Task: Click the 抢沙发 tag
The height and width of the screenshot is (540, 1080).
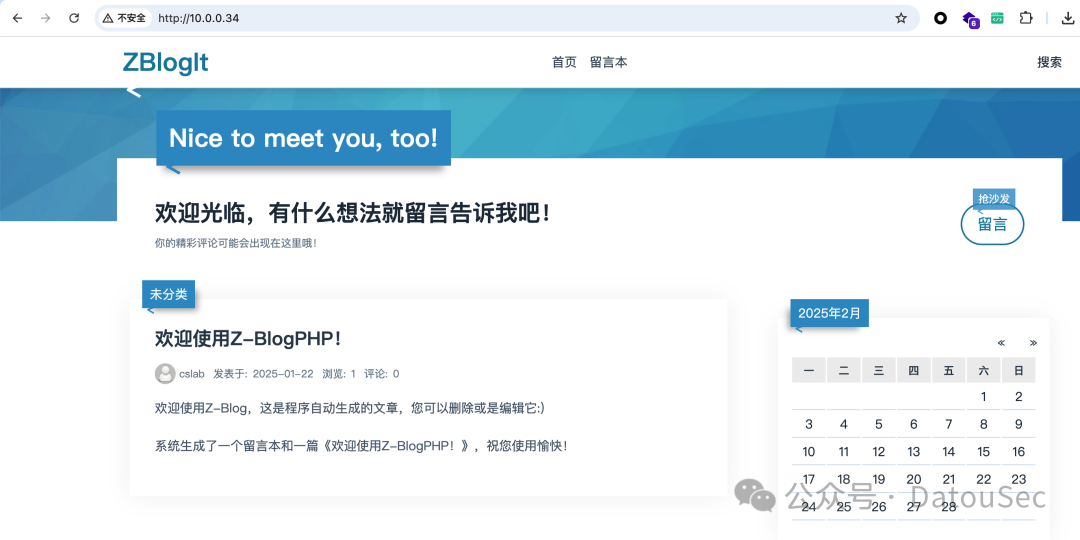Action: (994, 198)
